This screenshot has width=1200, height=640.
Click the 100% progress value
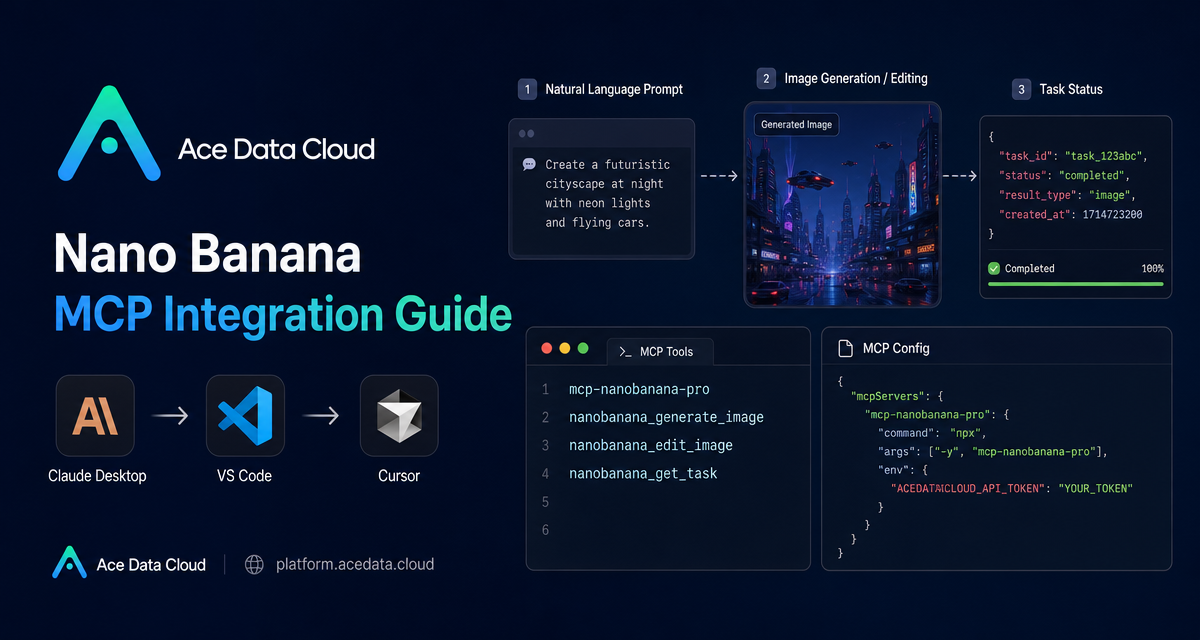pyautogui.click(x=1152, y=268)
